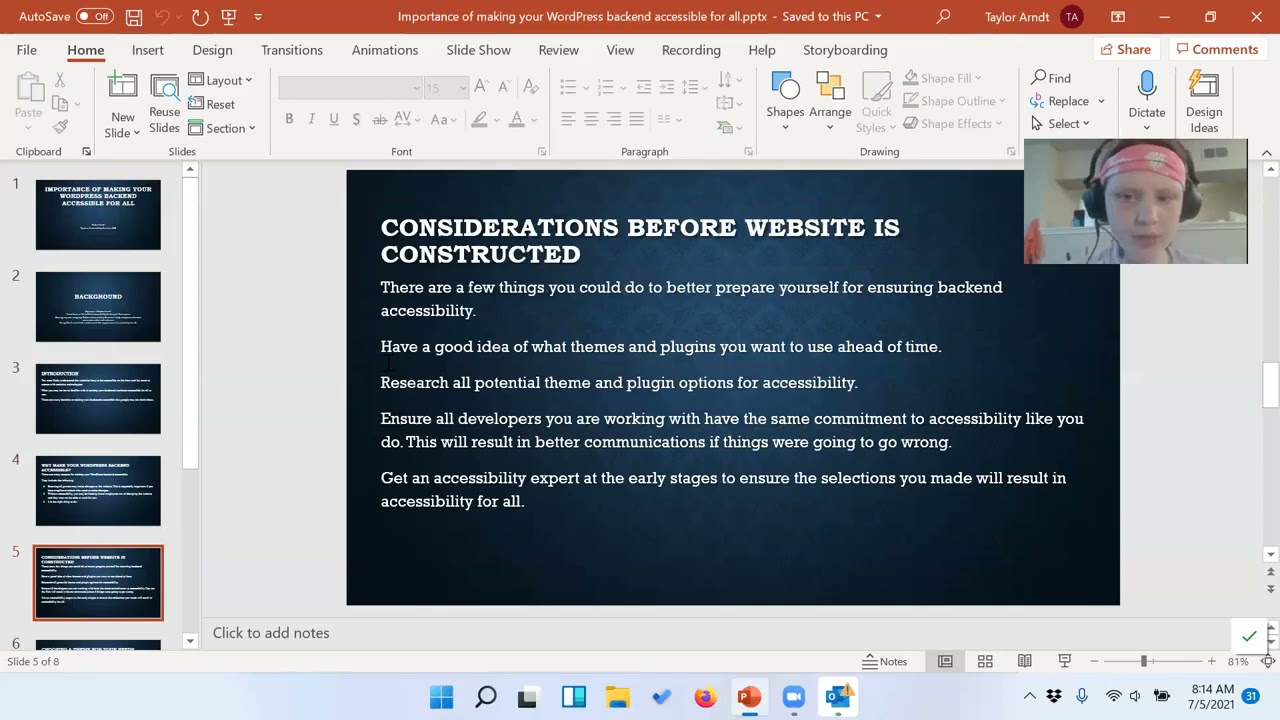Open Firefox from taskbar
The width and height of the screenshot is (1280, 720).
click(x=705, y=697)
